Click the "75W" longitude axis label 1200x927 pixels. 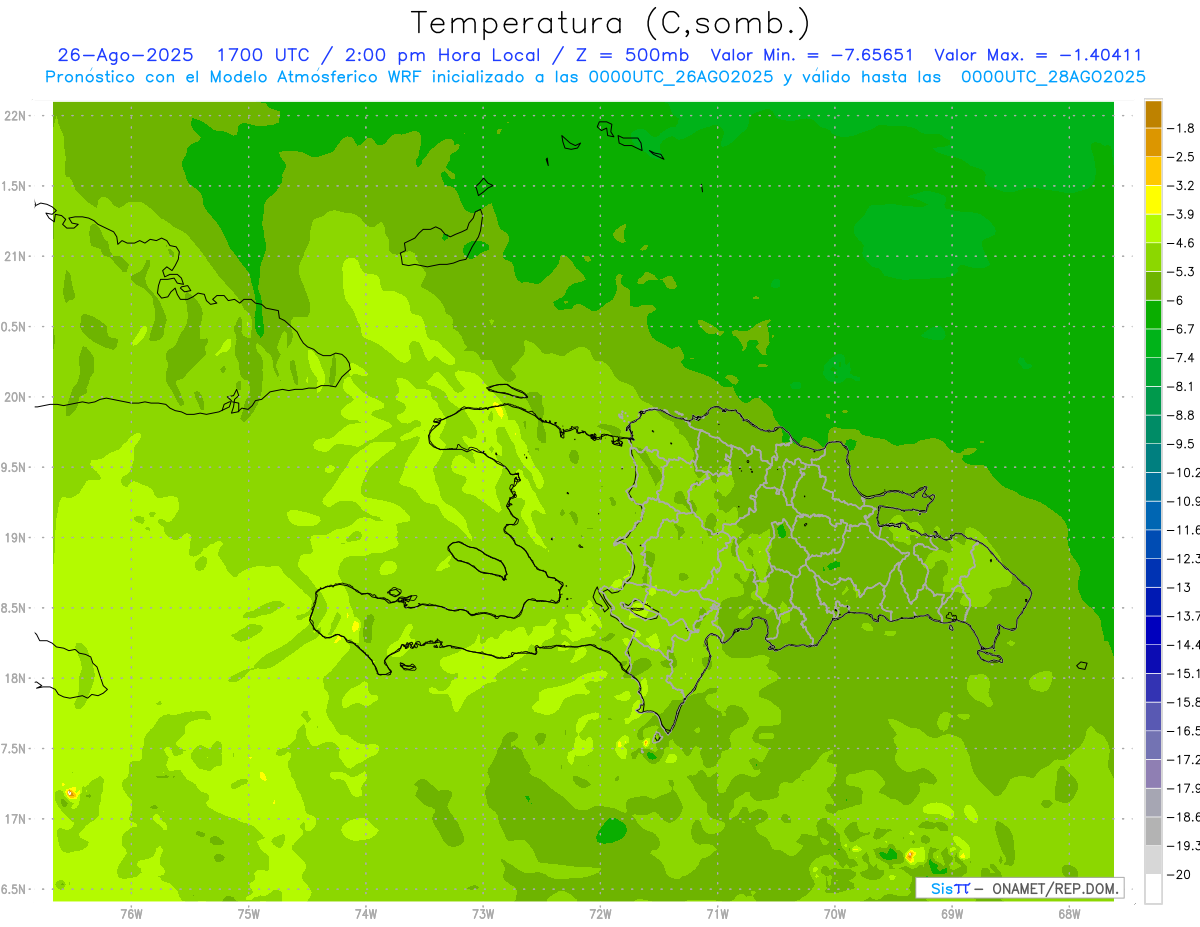248,914
